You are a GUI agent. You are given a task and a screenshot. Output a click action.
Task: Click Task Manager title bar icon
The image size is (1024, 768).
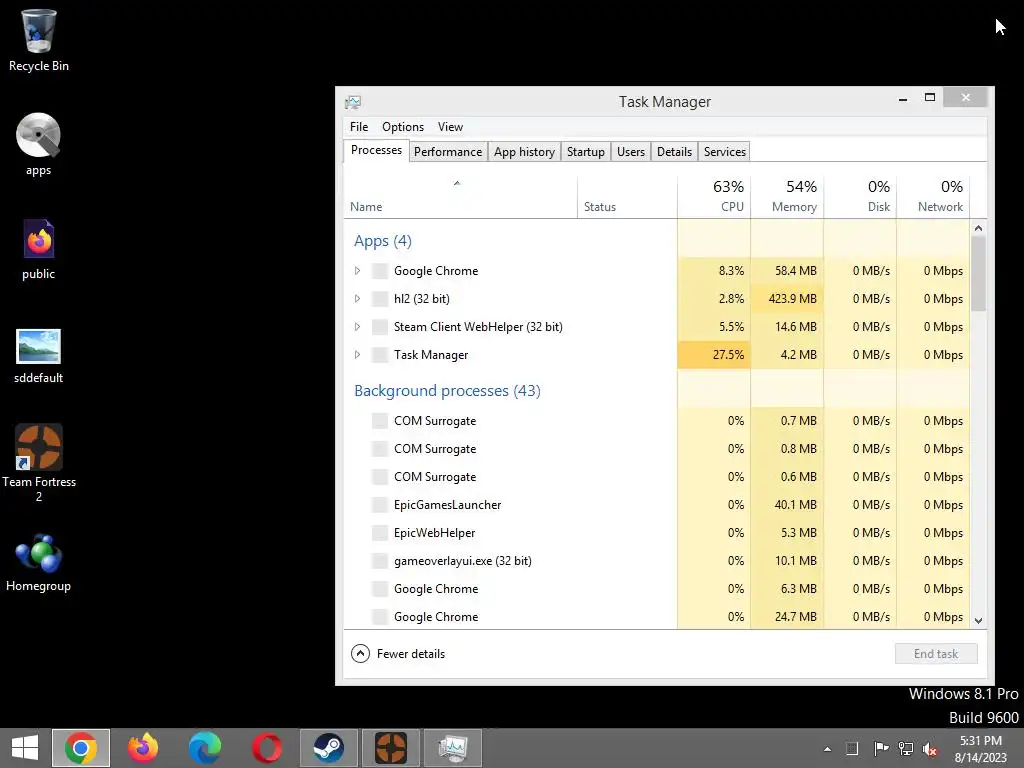point(353,102)
